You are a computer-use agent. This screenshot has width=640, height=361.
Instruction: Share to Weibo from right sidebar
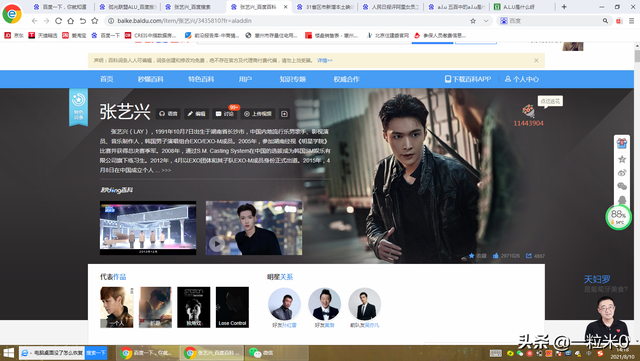(622, 173)
